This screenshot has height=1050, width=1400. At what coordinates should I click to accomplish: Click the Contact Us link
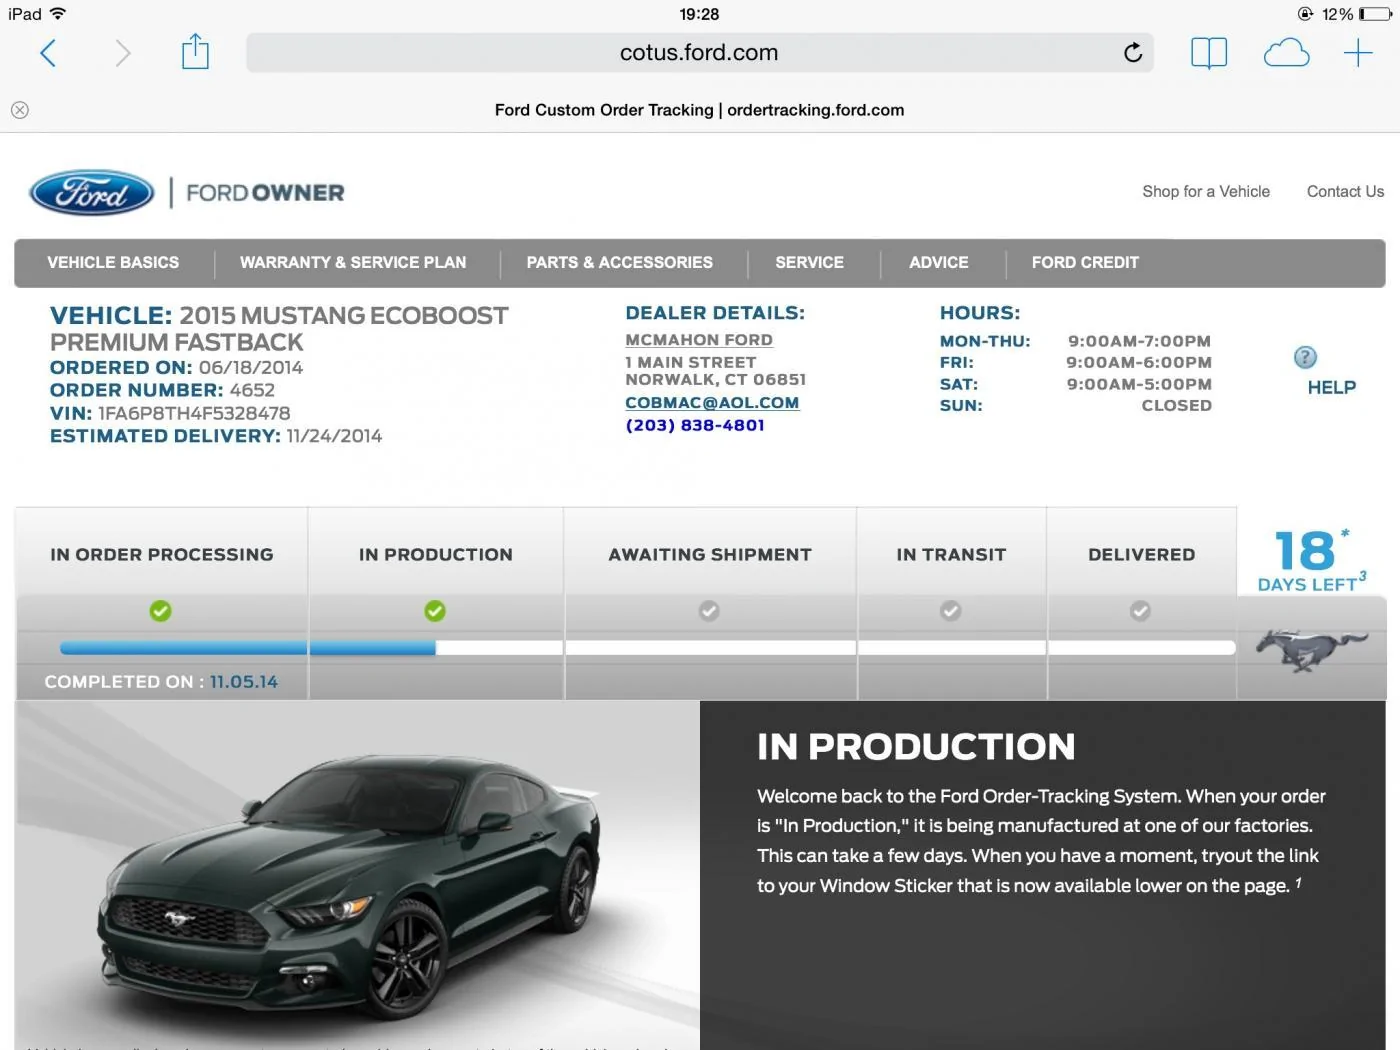[x=1345, y=192]
